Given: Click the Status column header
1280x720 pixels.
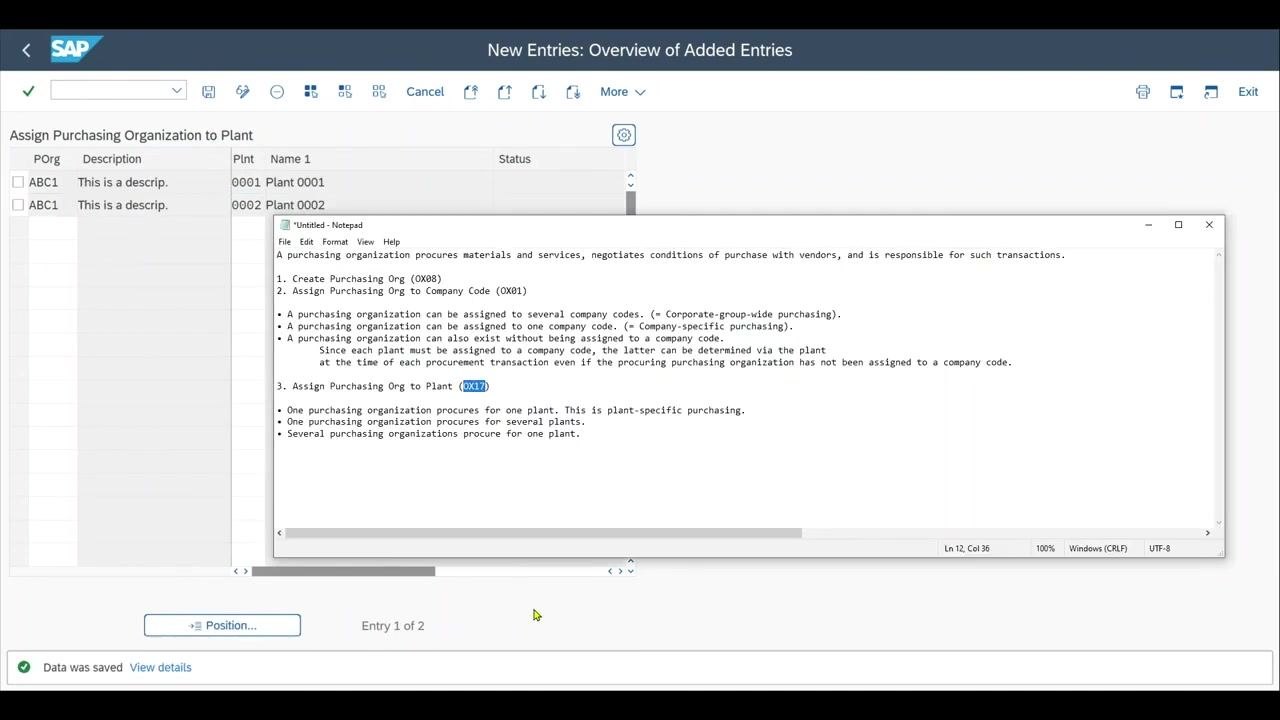Looking at the screenshot, I should [x=514, y=159].
